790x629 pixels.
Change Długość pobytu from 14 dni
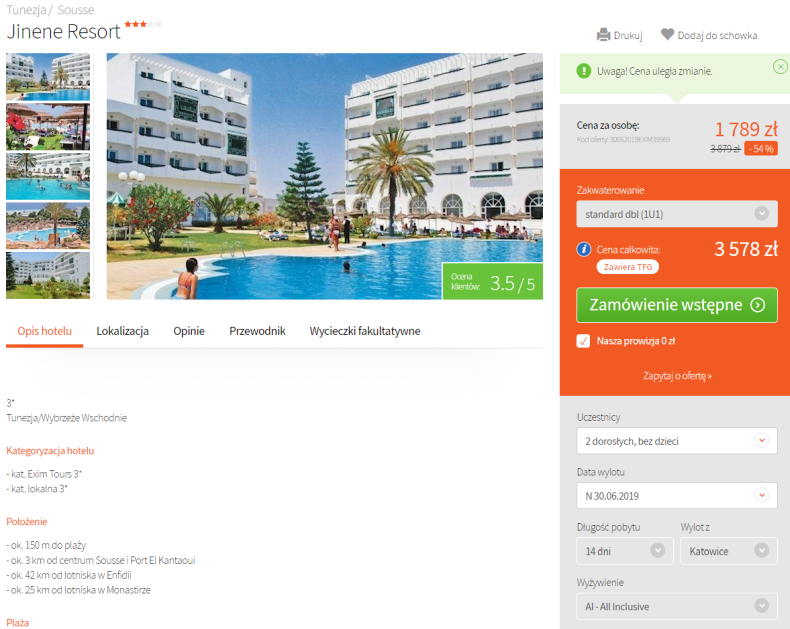(625, 551)
